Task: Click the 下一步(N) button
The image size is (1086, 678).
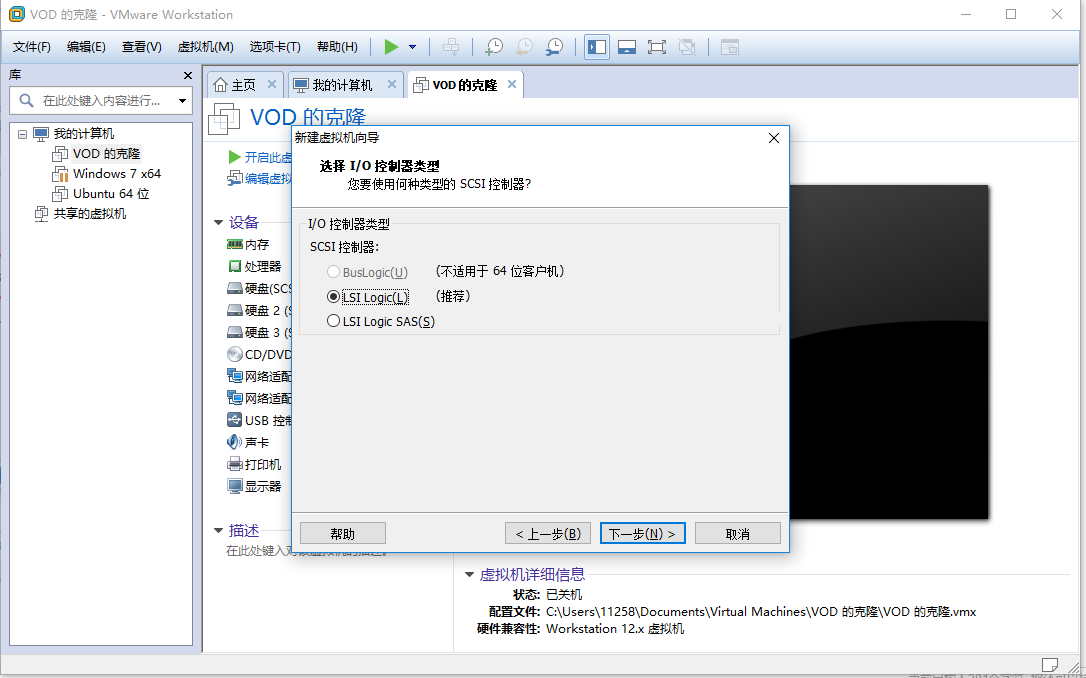Action: point(642,534)
